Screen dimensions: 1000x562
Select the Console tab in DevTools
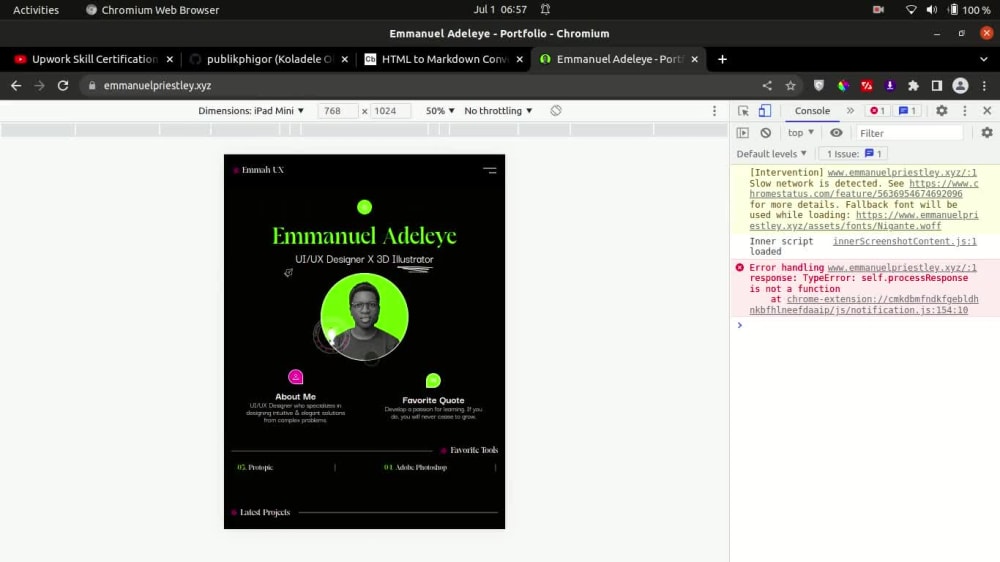pyautogui.click(x=812, y=111)
